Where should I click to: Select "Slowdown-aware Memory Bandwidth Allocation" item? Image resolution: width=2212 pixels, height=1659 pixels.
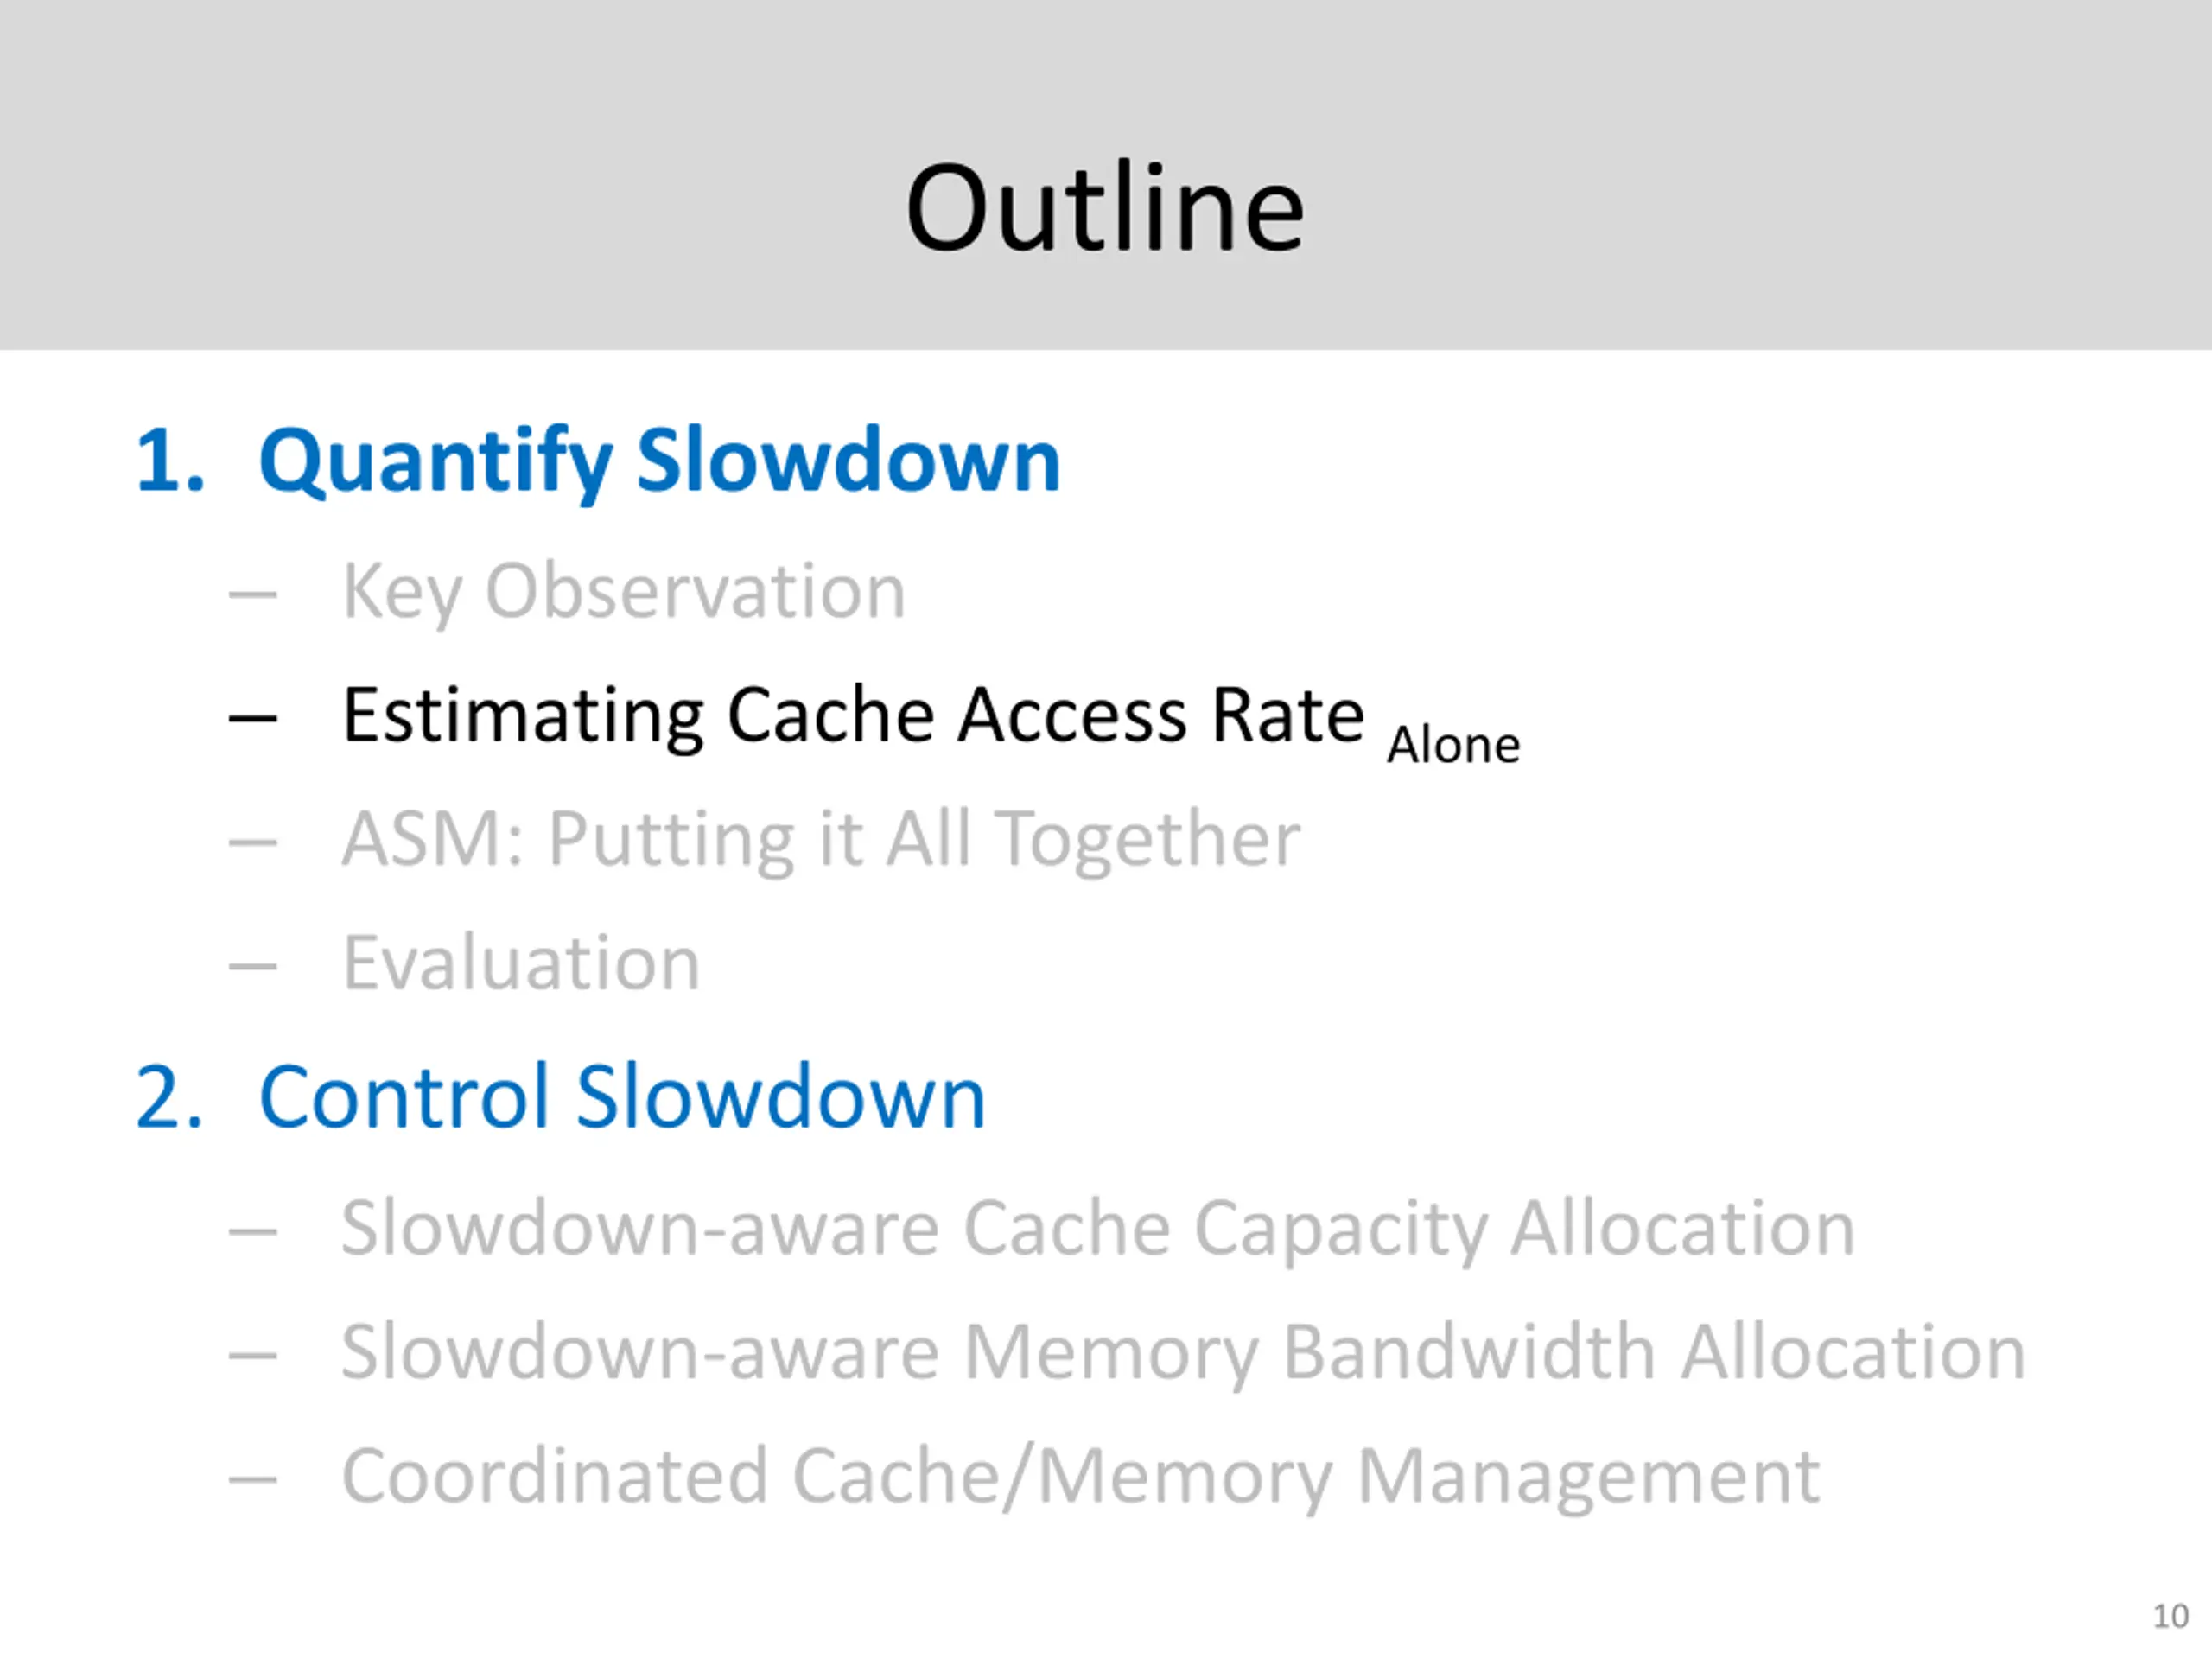(1182, 1352)
